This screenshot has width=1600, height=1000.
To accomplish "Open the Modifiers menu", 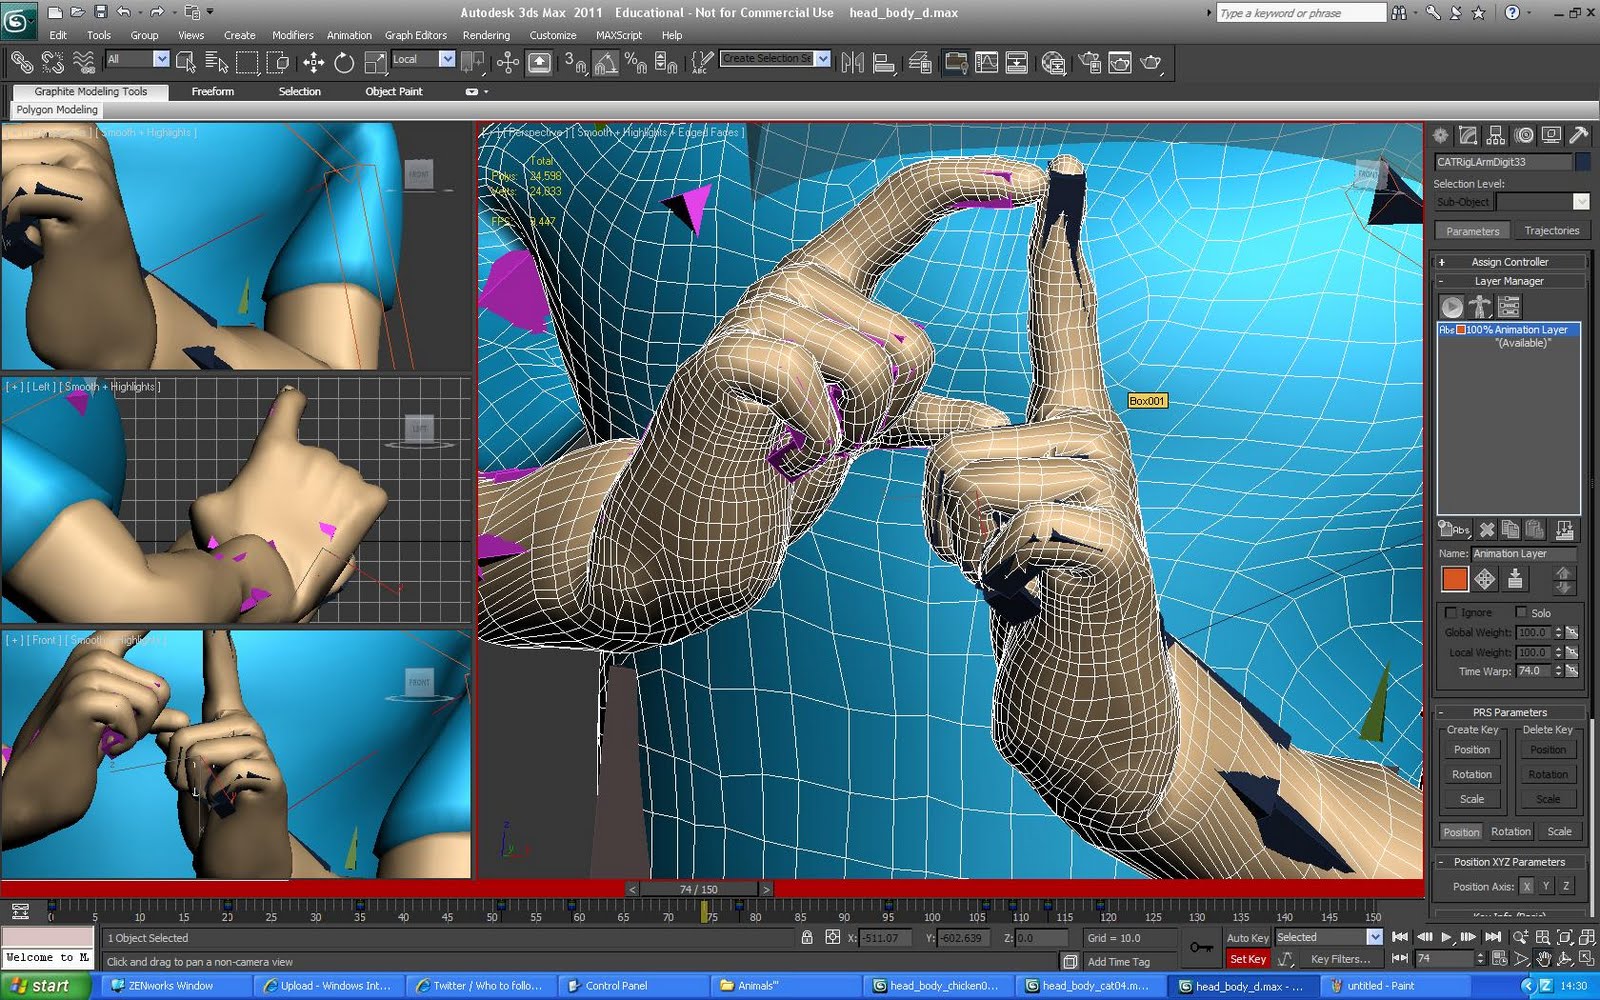I will tap(293, 35).
